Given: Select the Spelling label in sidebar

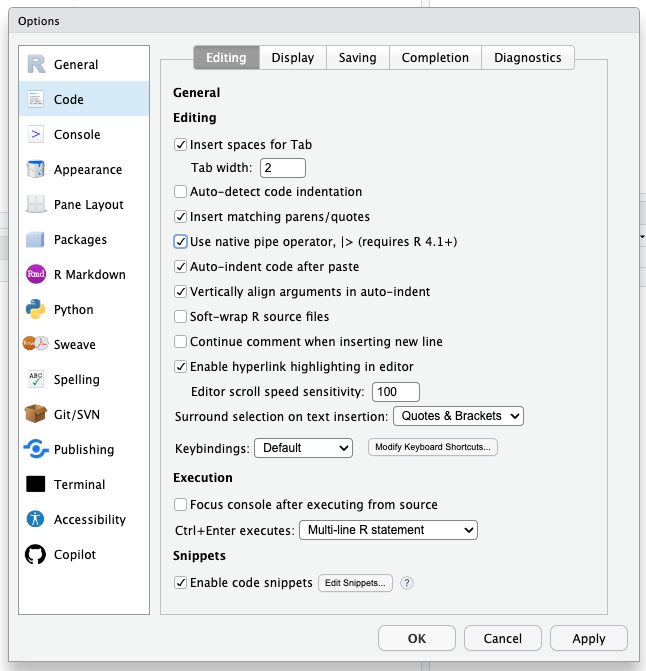Looking at the screenshot, I should click(77, 380).
